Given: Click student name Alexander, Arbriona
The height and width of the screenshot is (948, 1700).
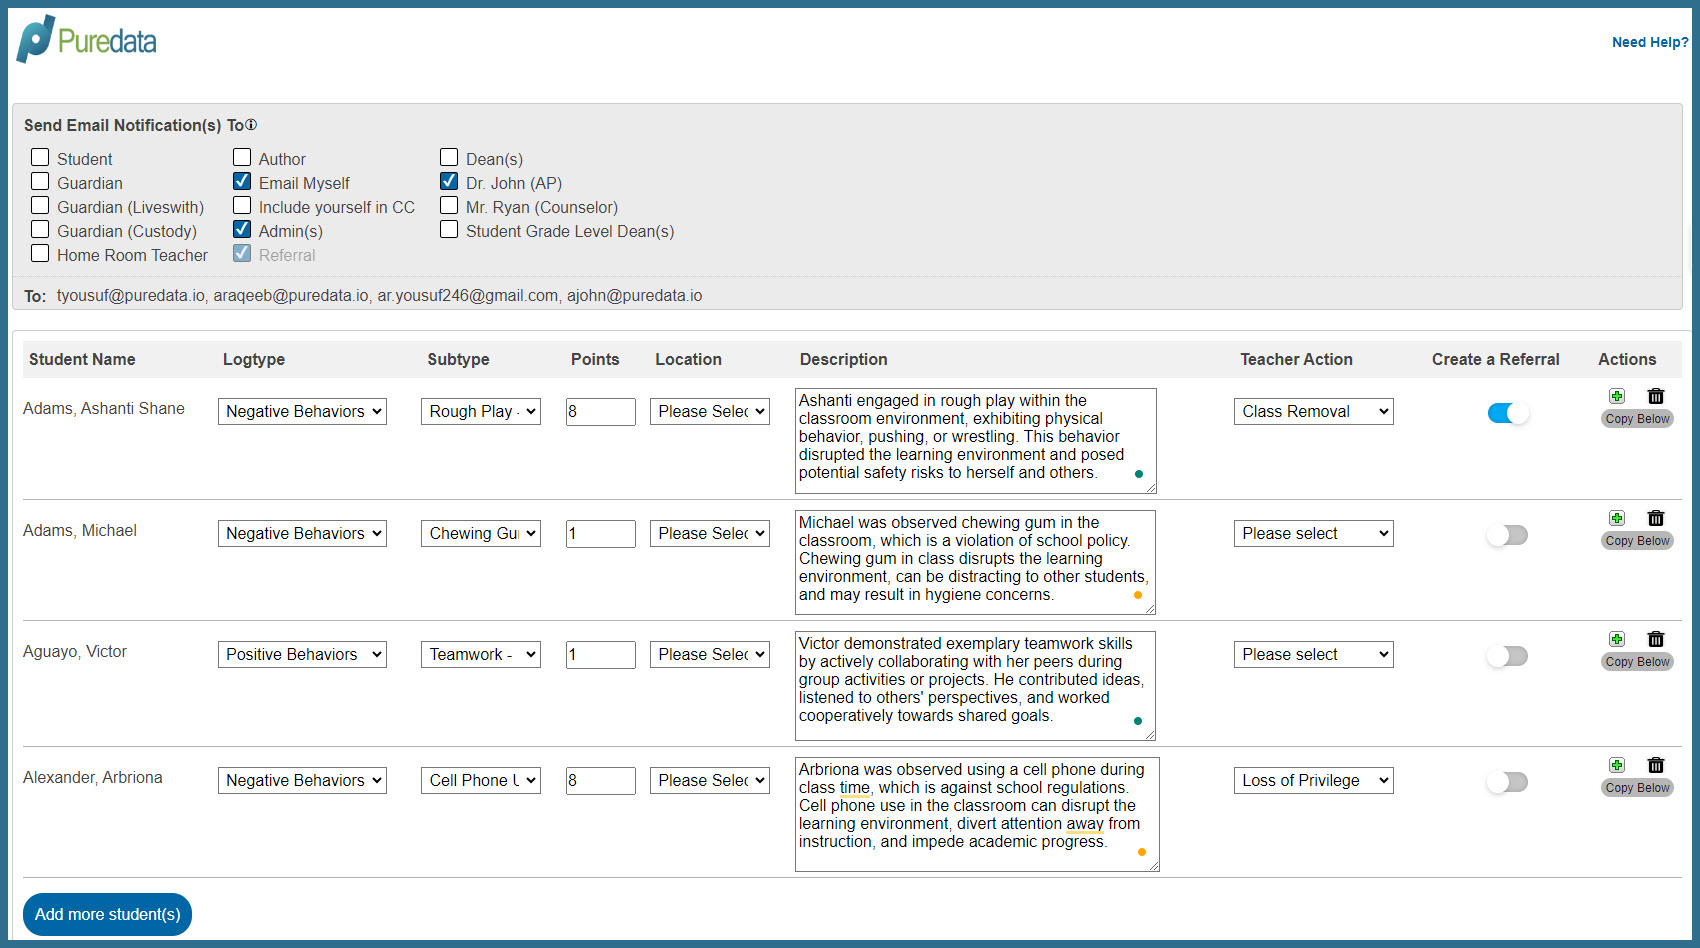Looking at the screenshot, I should click(93, 777).
